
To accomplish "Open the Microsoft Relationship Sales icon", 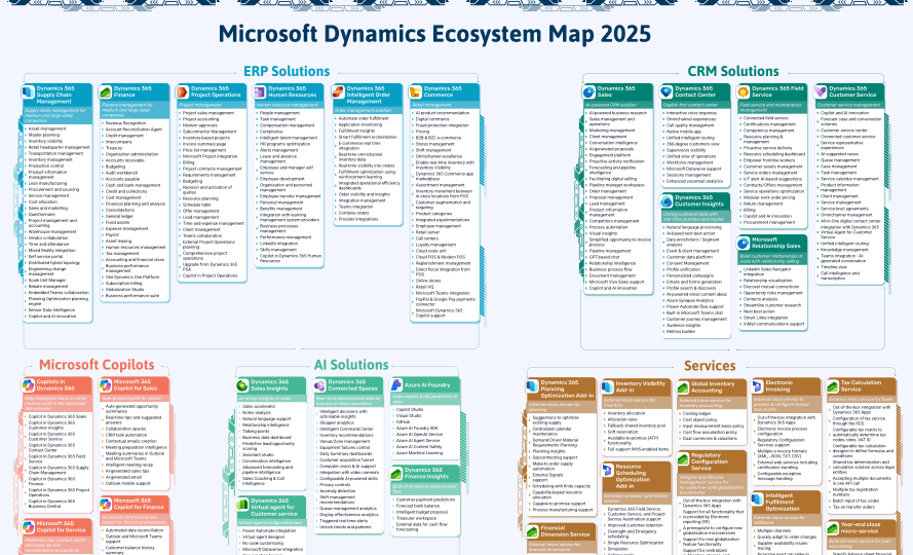I will point(743,243).
